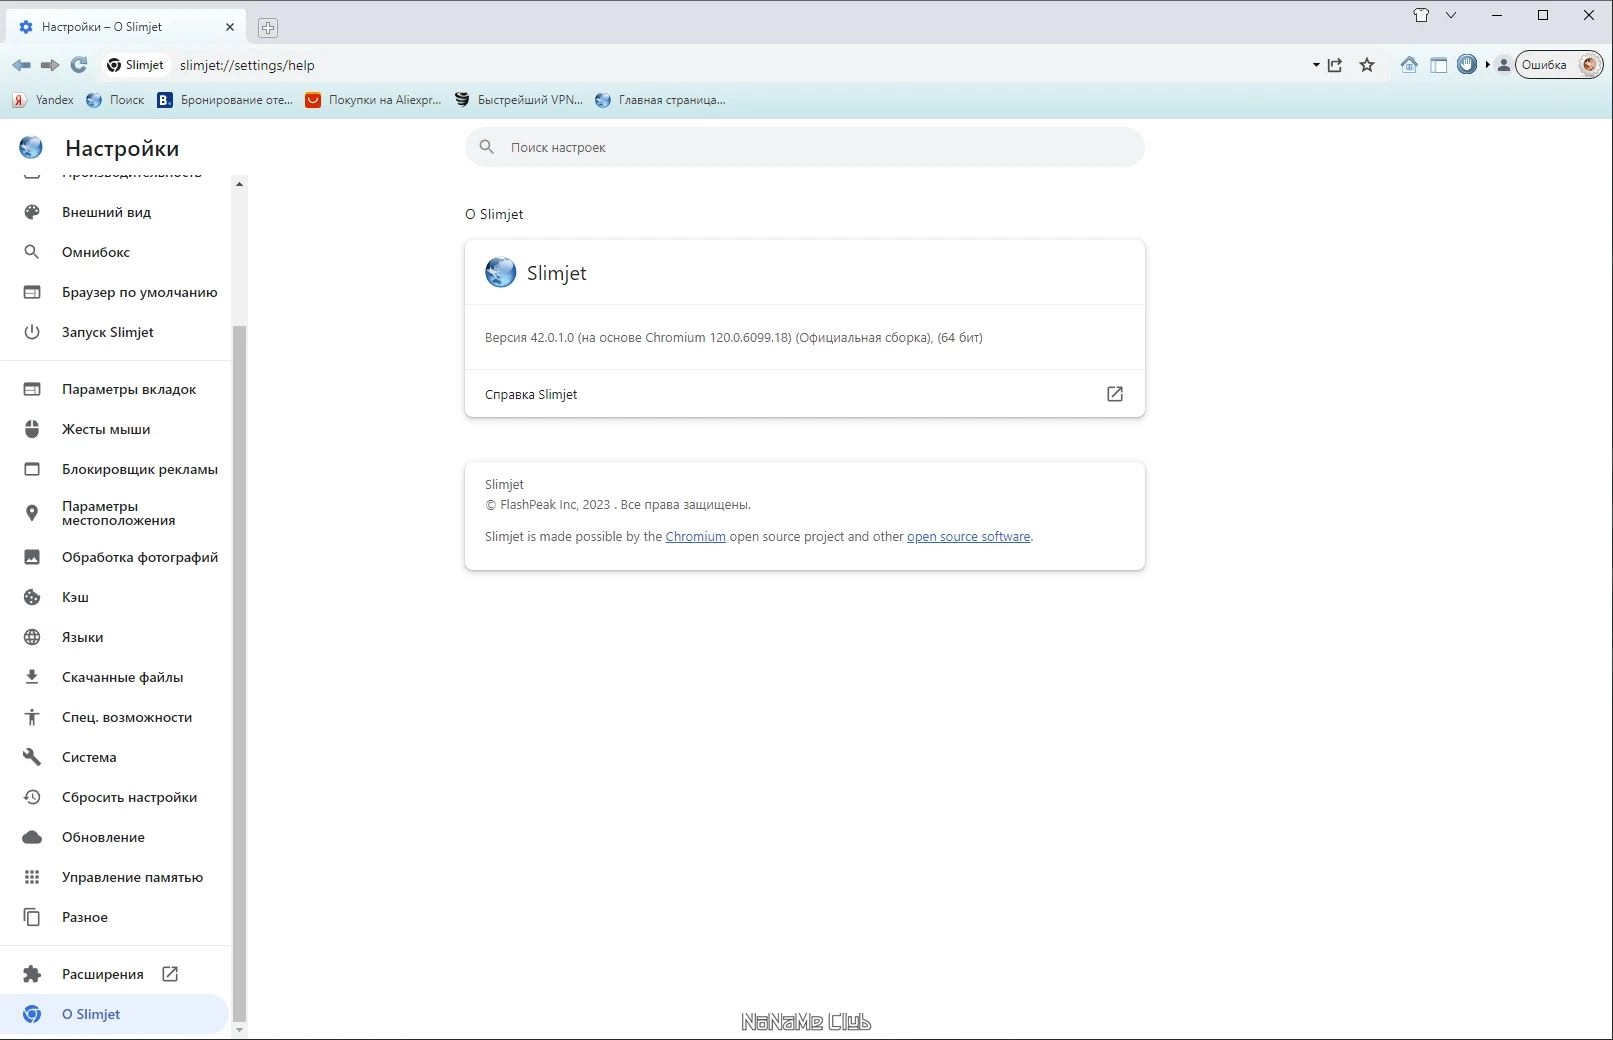This screenshot has height=1040, width=1613.
Task: Bookmark this page with star icon
Action: coord(1367,65)
